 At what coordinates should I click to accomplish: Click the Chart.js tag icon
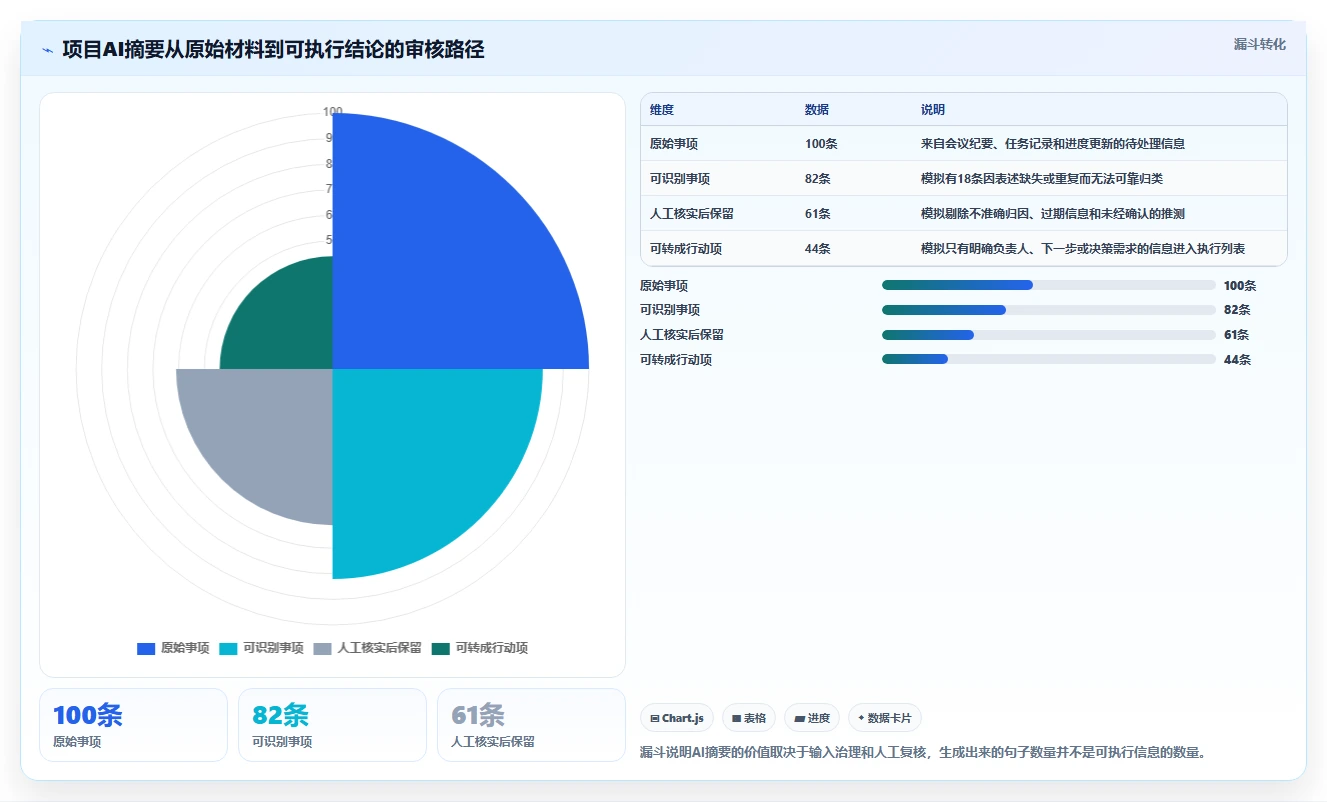pos(654,718)
